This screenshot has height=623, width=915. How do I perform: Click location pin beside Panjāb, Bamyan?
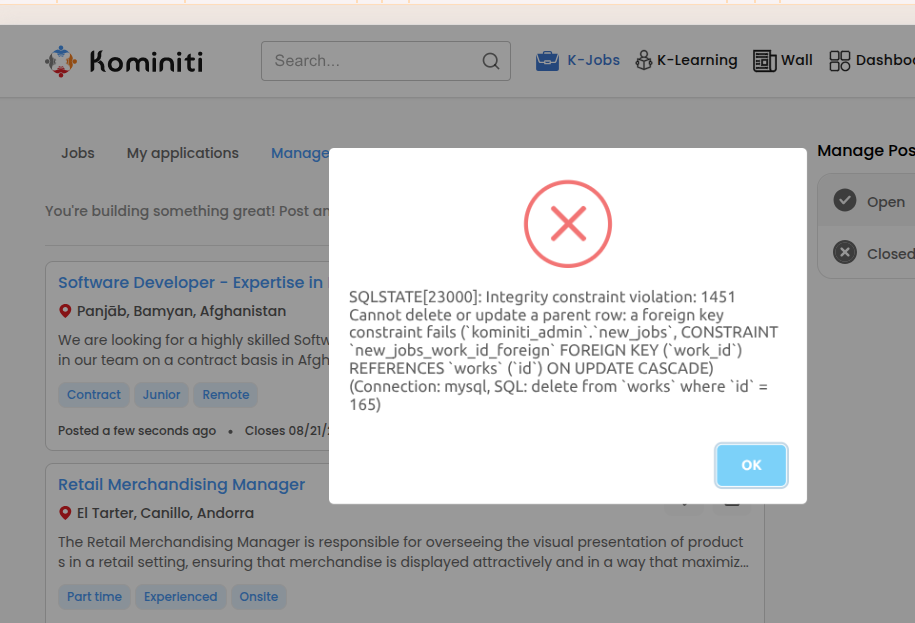[x=65, y=311]
